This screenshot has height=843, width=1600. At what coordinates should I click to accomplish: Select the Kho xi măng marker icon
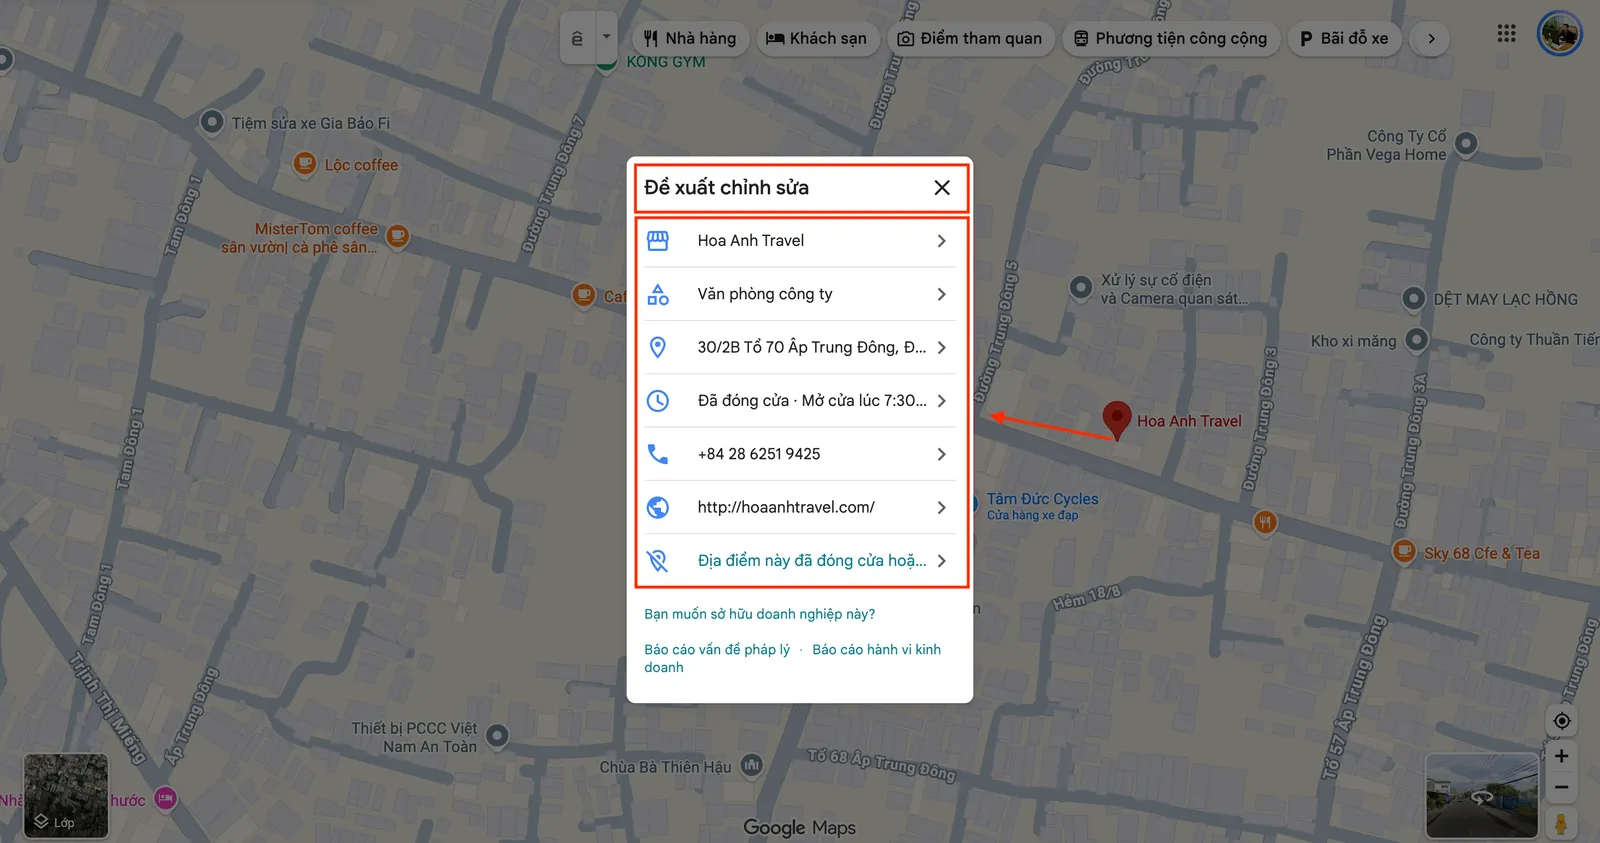[x=1417, y=340]
